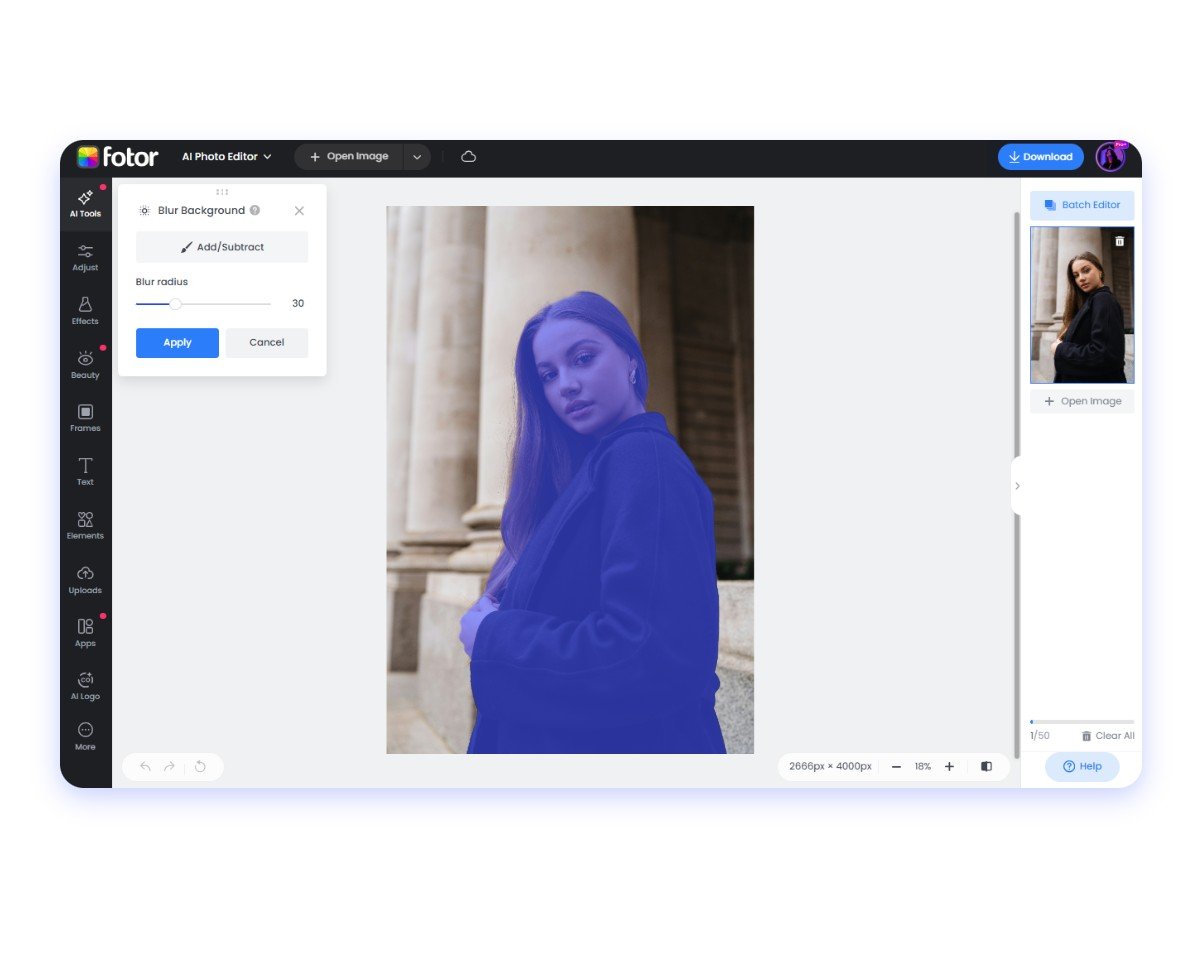Expand the AI Photo Editor dropdown

(227, 157)
